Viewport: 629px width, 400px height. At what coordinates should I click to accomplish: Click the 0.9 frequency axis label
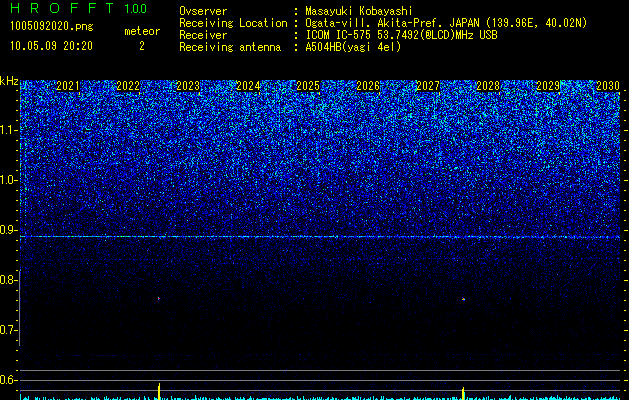(x=7, y=230)
